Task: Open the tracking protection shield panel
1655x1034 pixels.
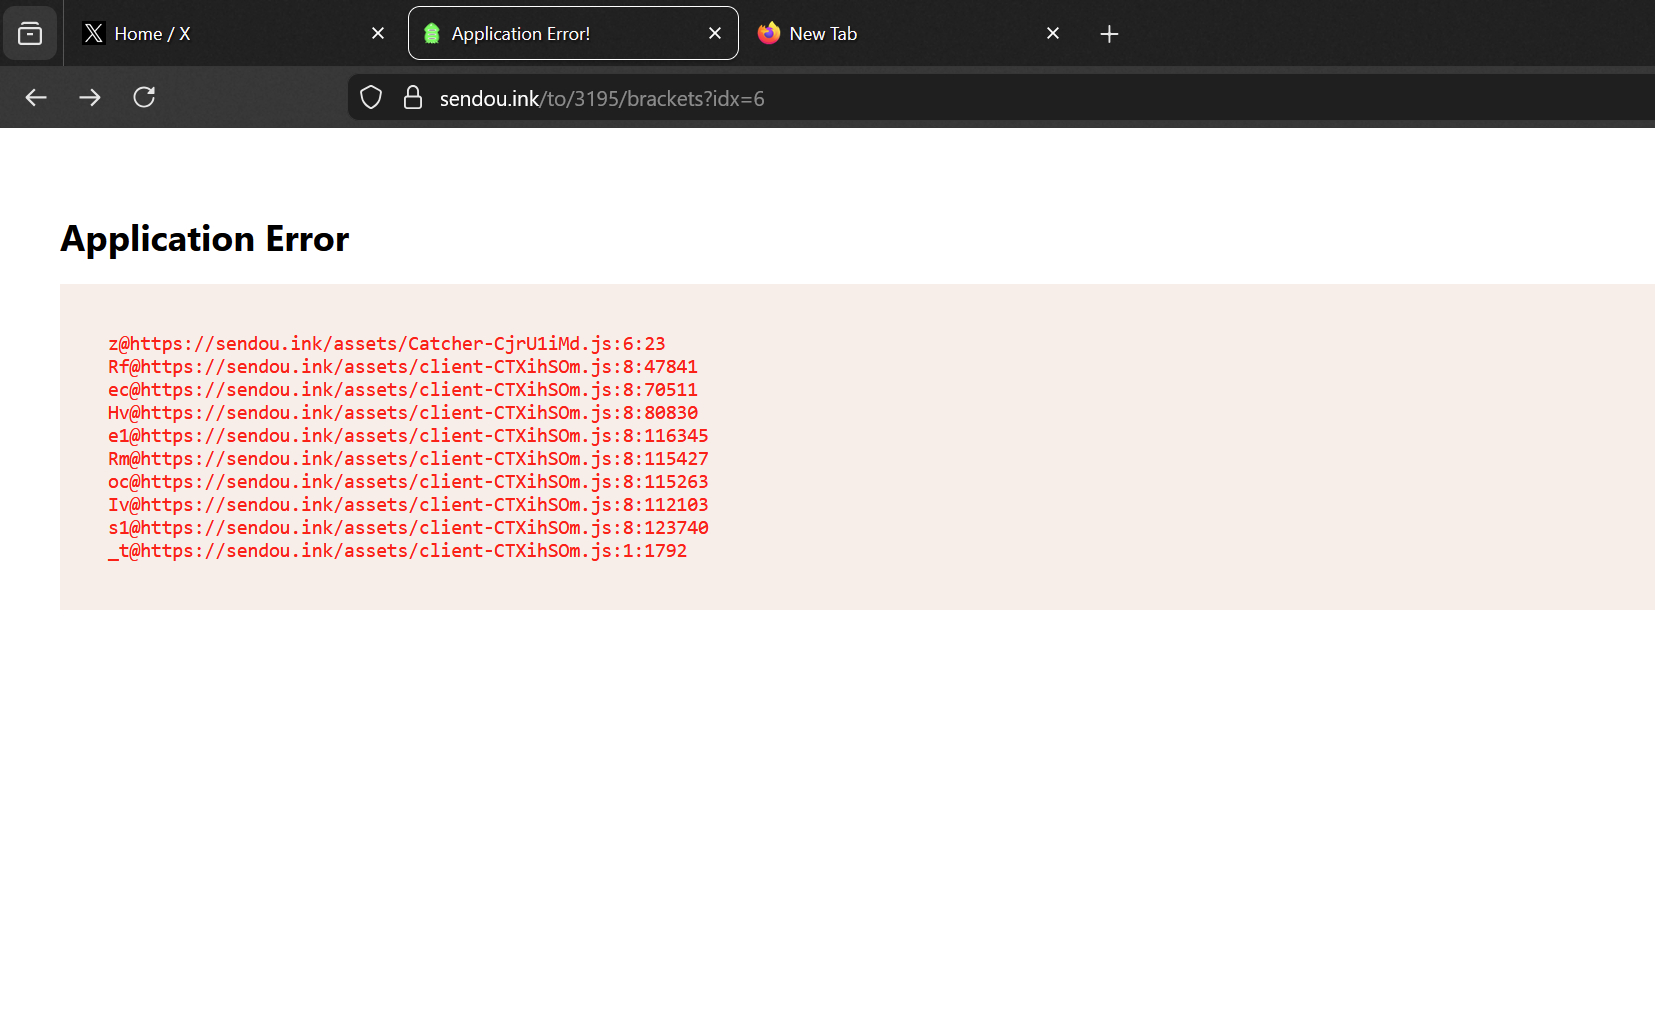Action: click(x=371, y=98)
